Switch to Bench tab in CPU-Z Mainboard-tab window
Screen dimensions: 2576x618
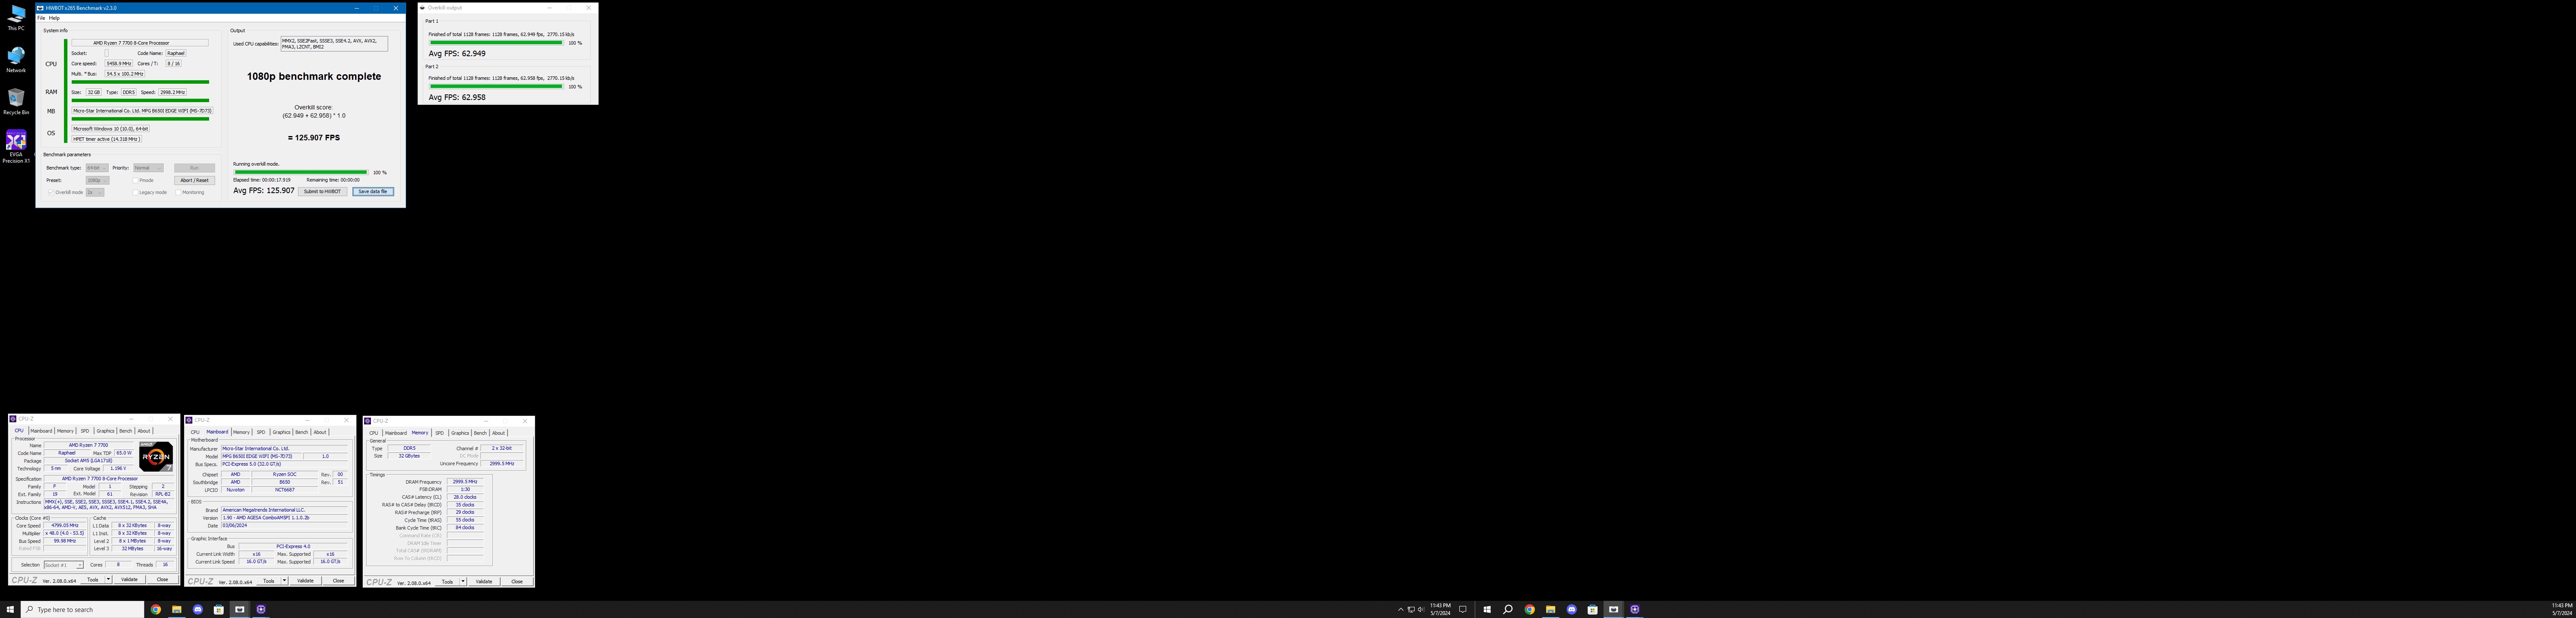tap(301, 432)
